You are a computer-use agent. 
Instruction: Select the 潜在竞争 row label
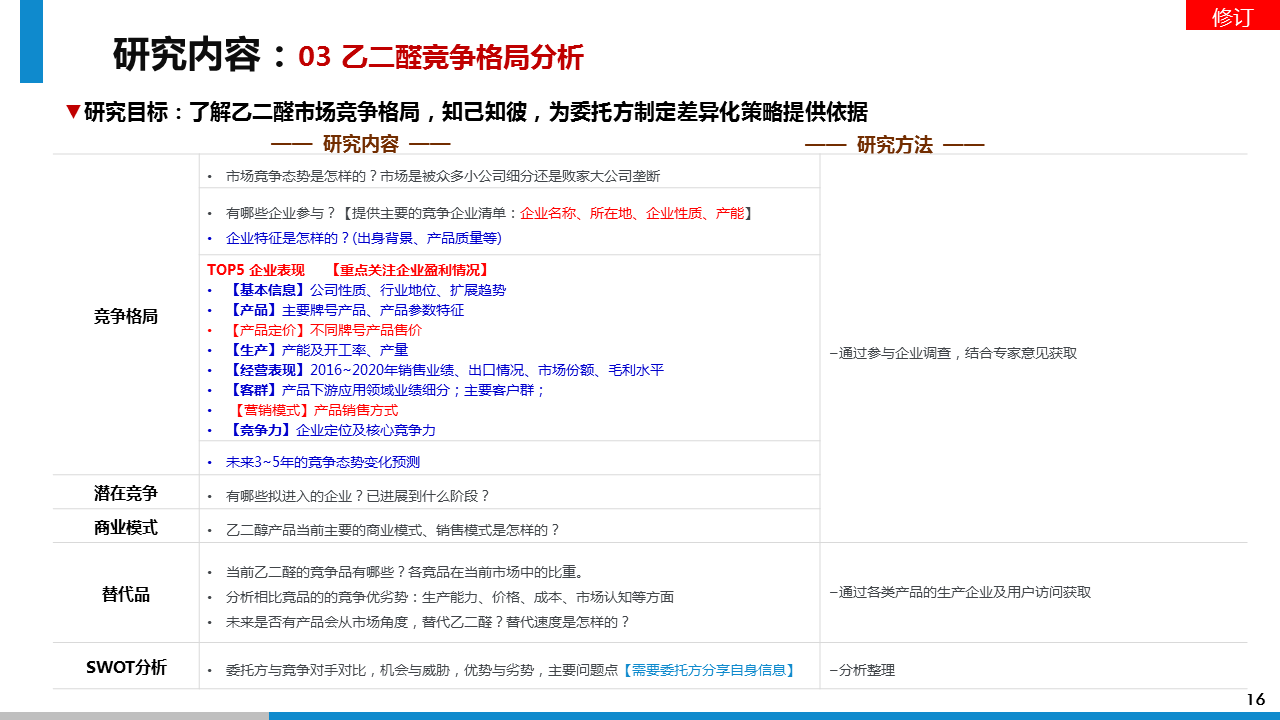pos(126,493)
